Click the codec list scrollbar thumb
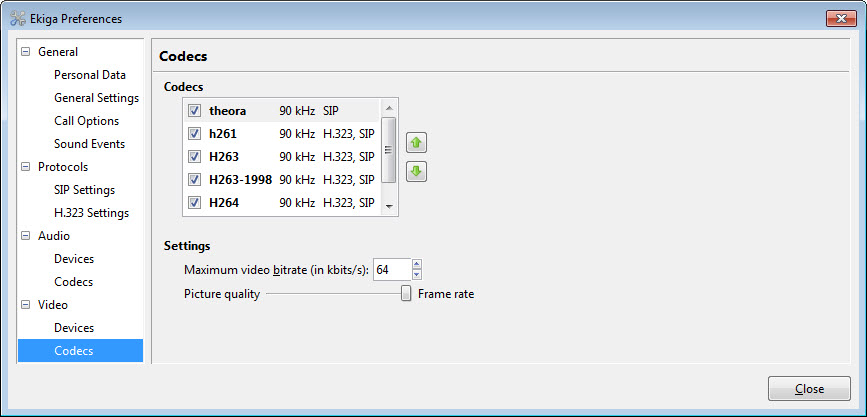 [x=389, y=149]
